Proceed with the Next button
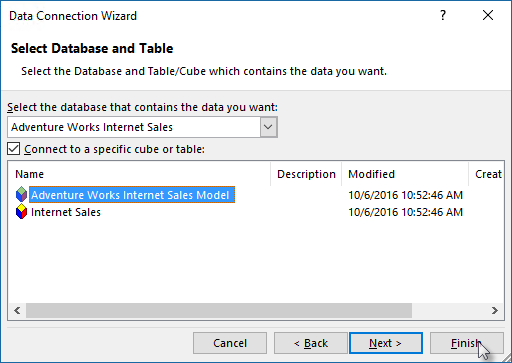The height and width of the screenshot is (363, 512). tap(386, 343)
